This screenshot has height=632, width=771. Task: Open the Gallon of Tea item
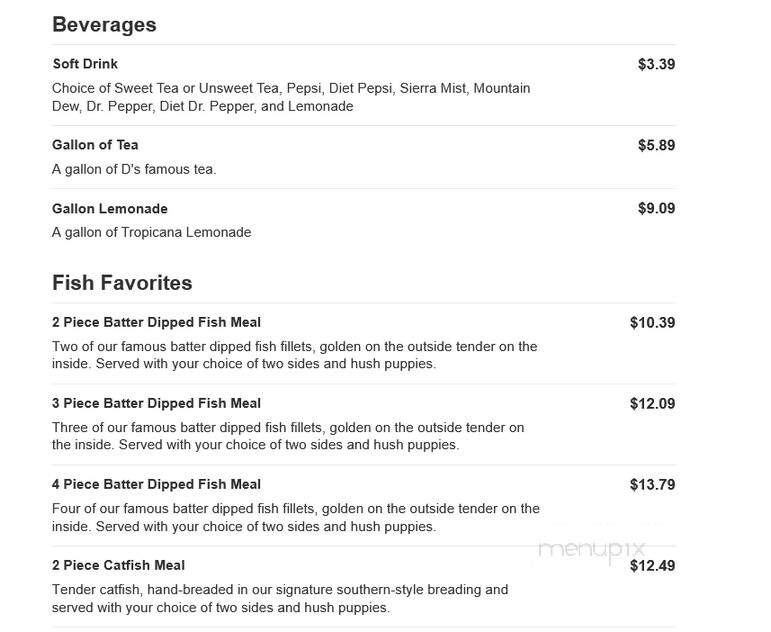coord(95,145)
